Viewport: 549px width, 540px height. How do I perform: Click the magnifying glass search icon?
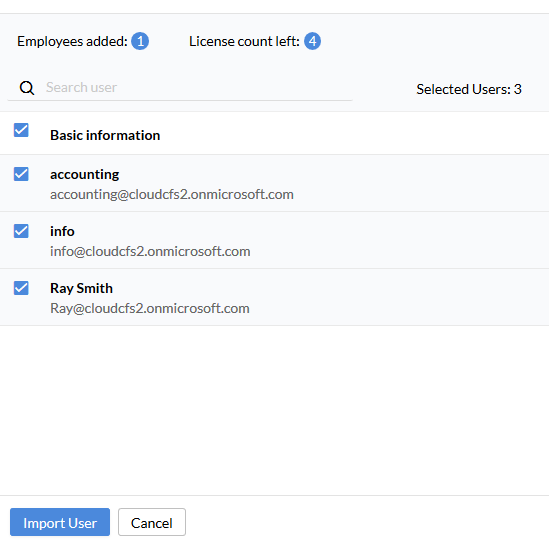[27, 88]
